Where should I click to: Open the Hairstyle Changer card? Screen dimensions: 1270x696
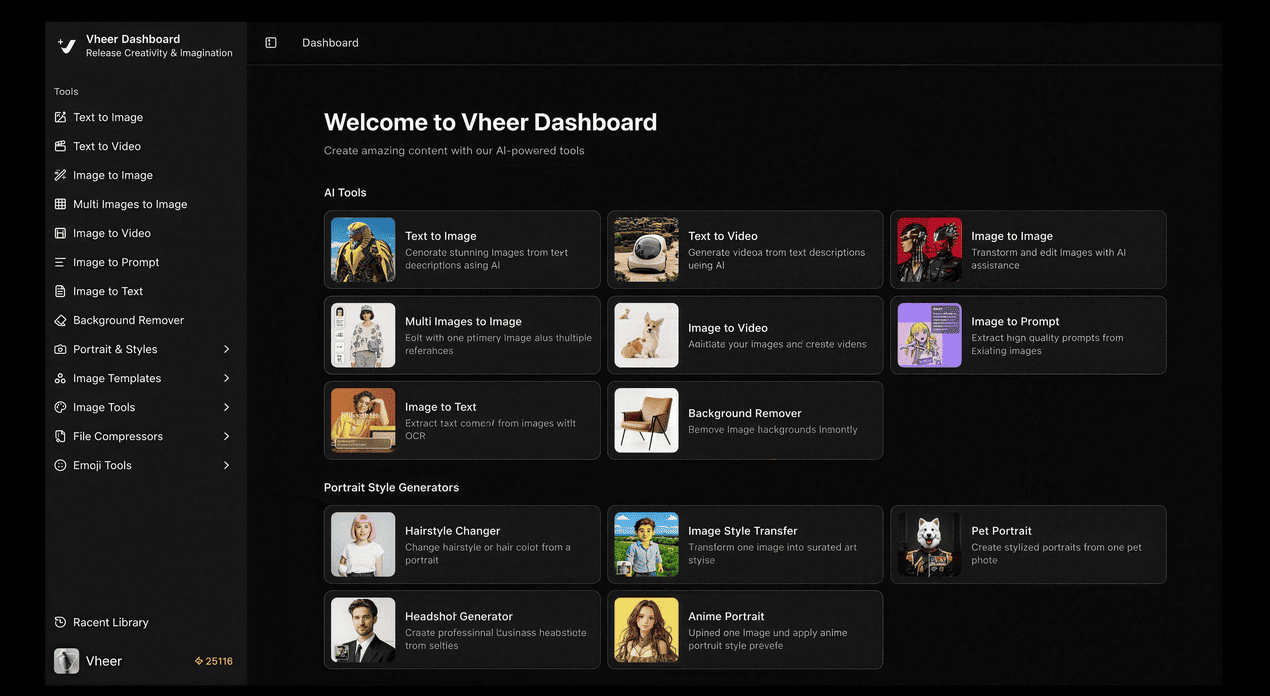point(461,544)
